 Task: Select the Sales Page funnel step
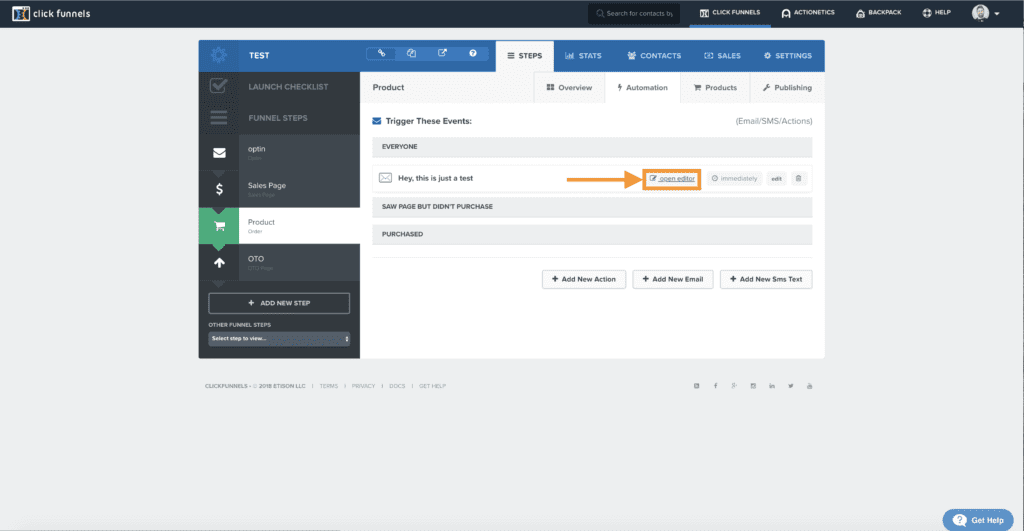pyautogui.click(x=280, y=189)
